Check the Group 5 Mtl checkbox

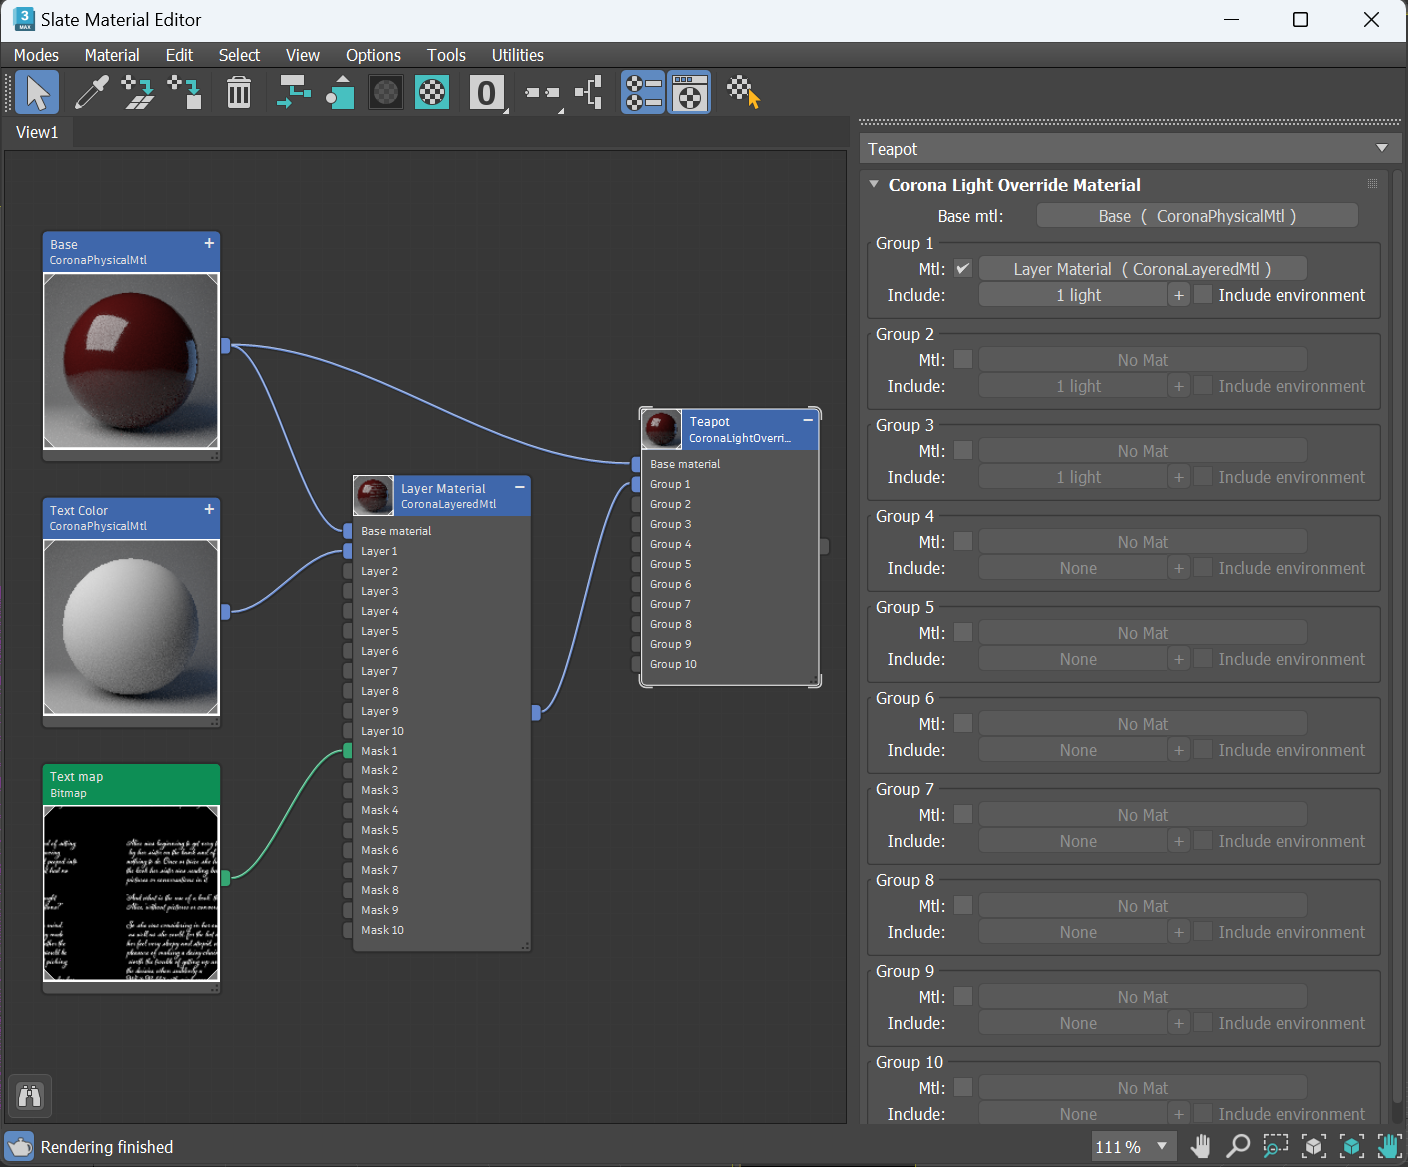963,632
